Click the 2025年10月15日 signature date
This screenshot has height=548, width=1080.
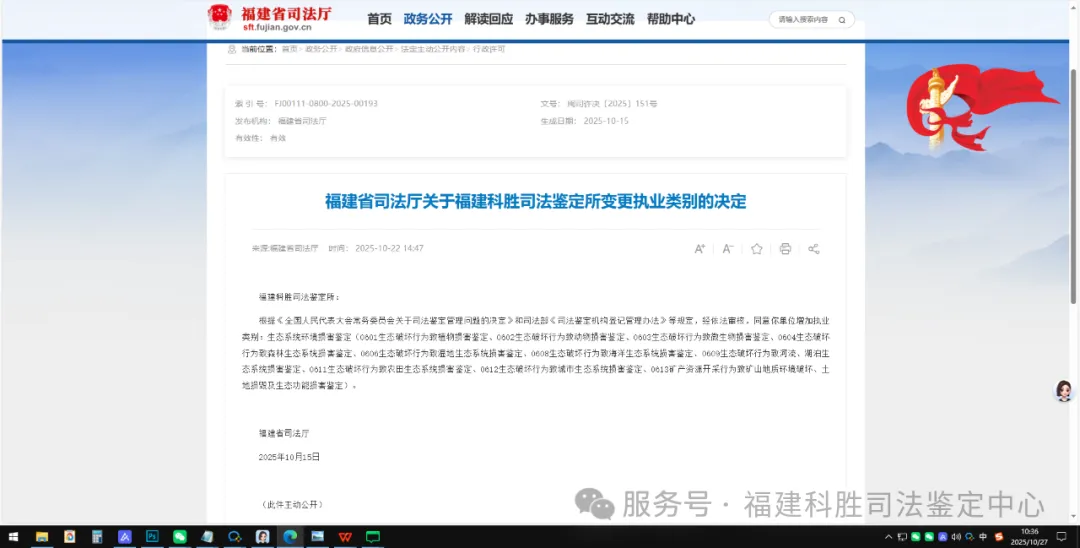point(289,457)
